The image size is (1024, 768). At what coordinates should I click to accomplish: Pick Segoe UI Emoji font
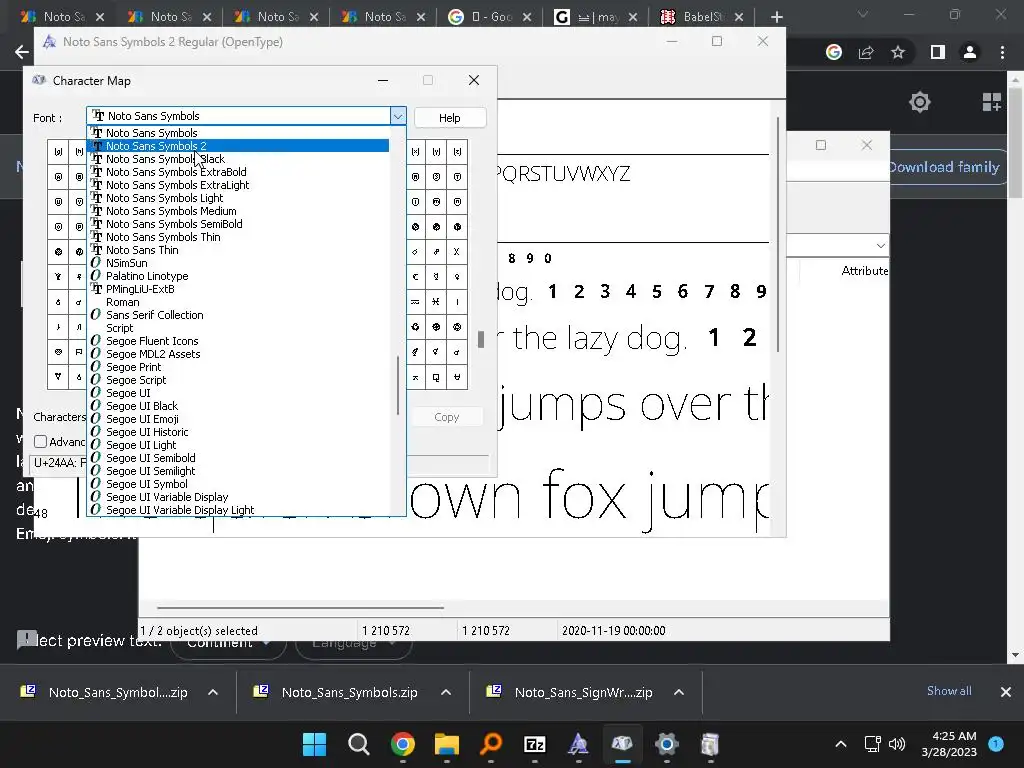tap(238, 419)
